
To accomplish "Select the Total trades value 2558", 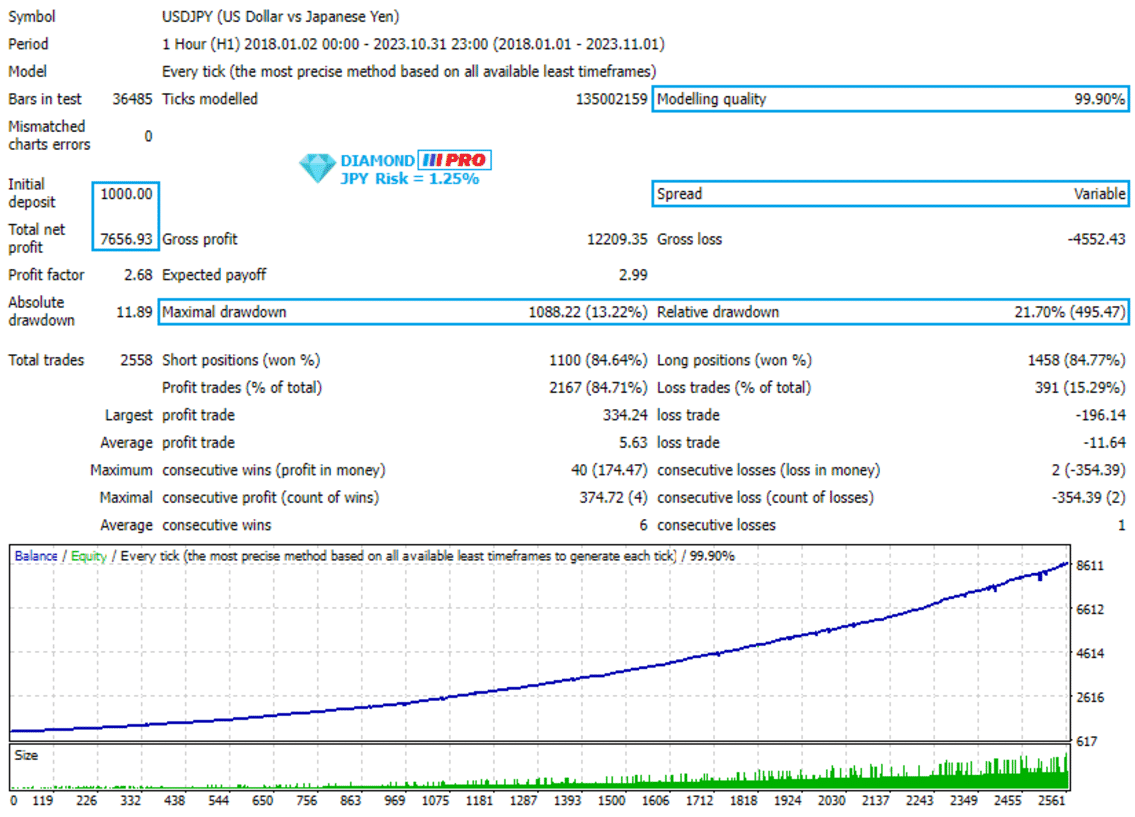I will coord(135,360).
